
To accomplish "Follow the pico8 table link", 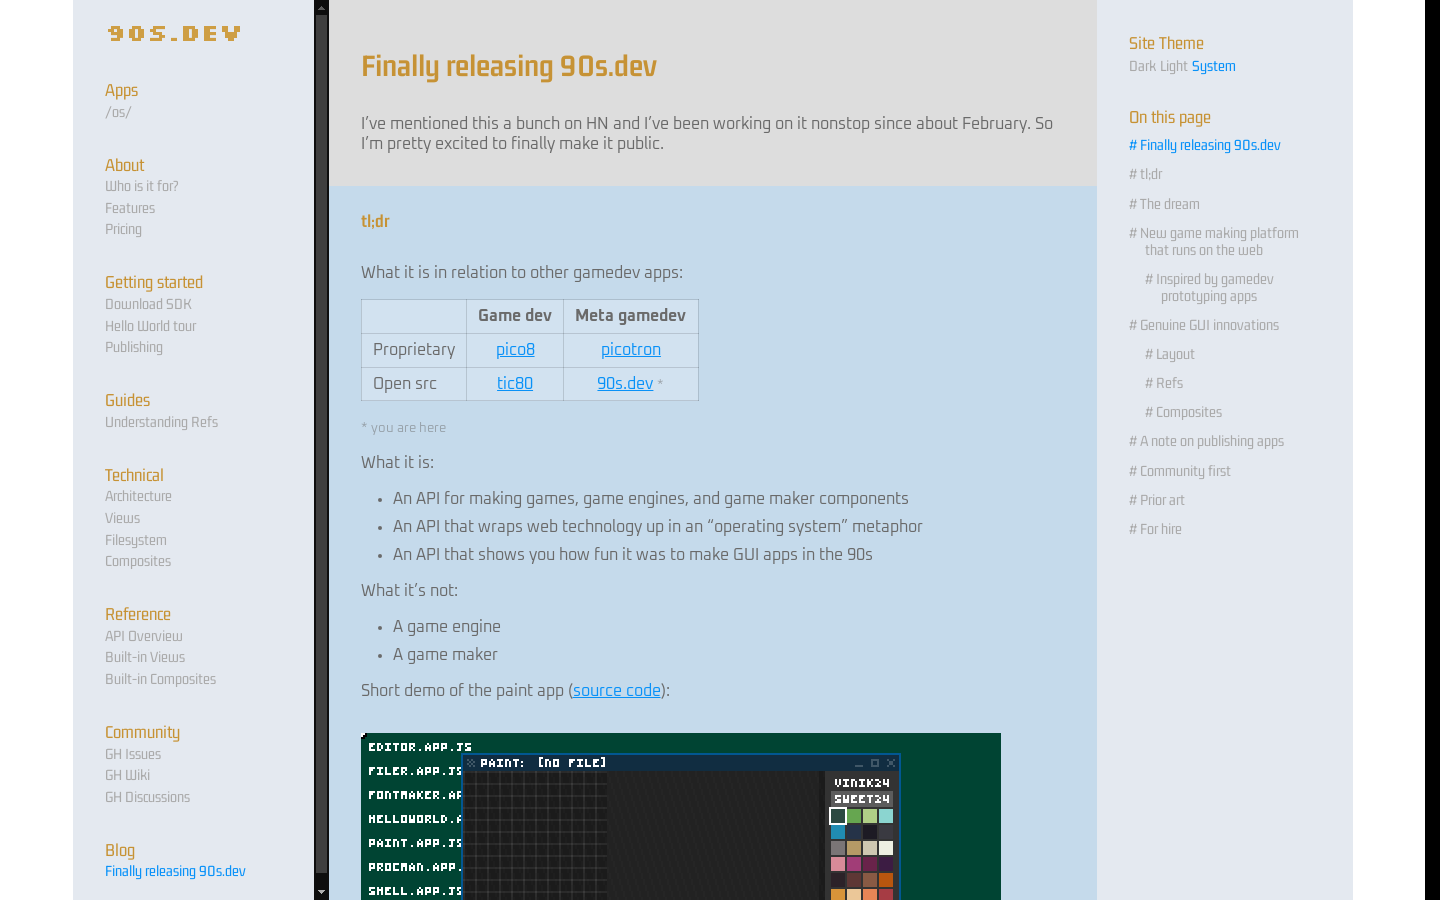I will (515, 349).
